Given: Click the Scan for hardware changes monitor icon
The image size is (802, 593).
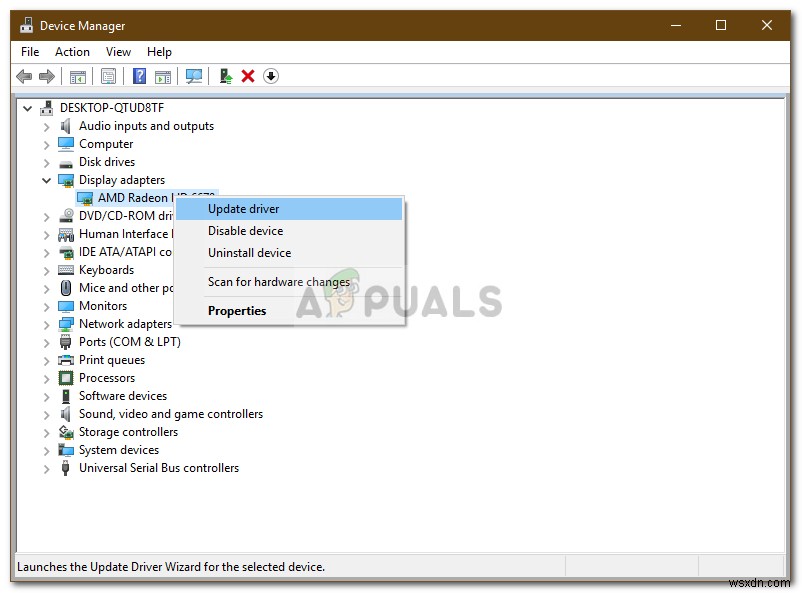Looking at the screenshot, I should (194, 76).
